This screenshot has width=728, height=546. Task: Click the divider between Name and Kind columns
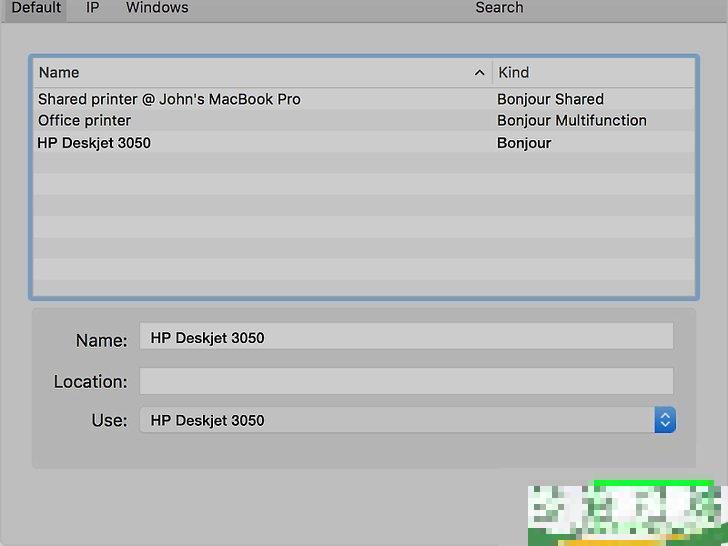tap(492, 72)
